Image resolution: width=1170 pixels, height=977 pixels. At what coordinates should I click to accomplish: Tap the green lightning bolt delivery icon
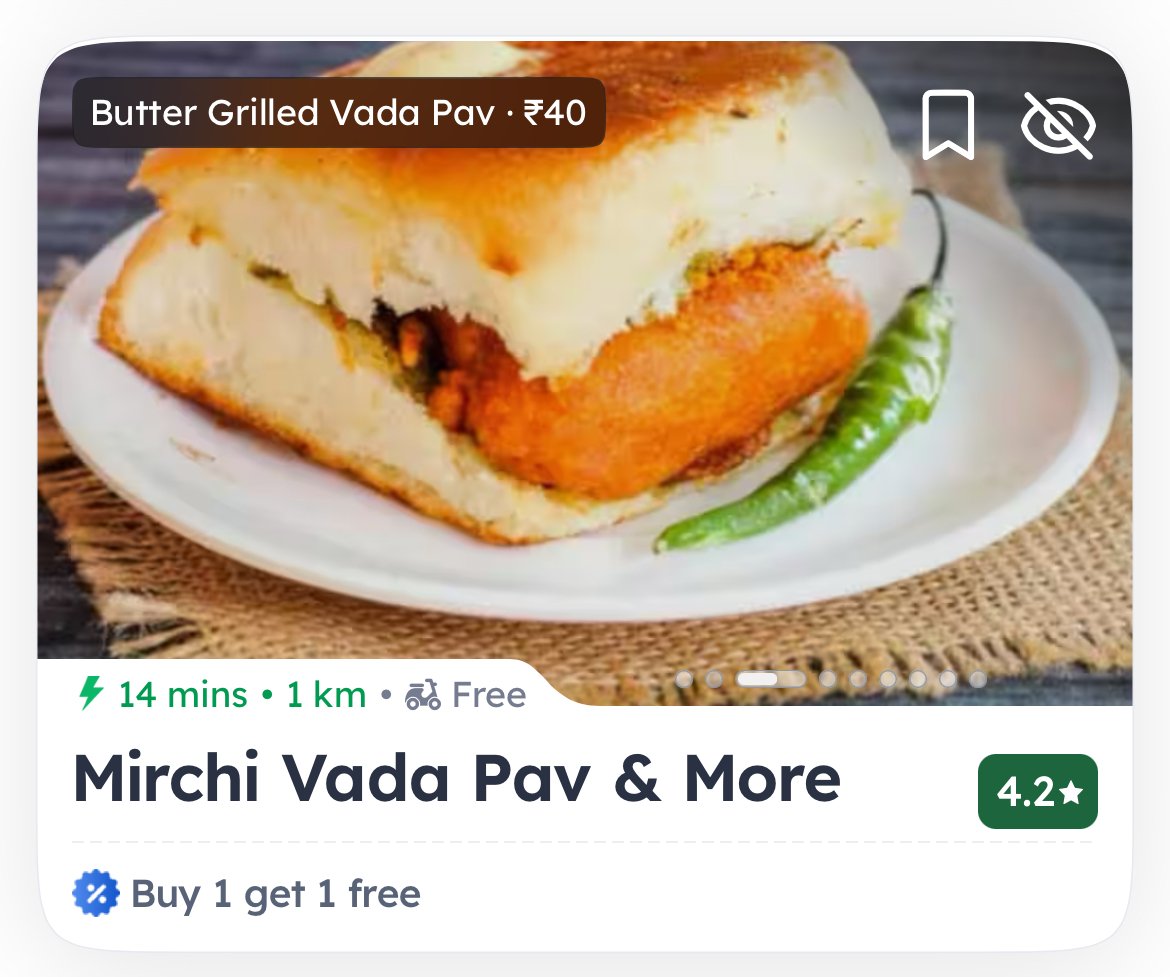point(91,693)
